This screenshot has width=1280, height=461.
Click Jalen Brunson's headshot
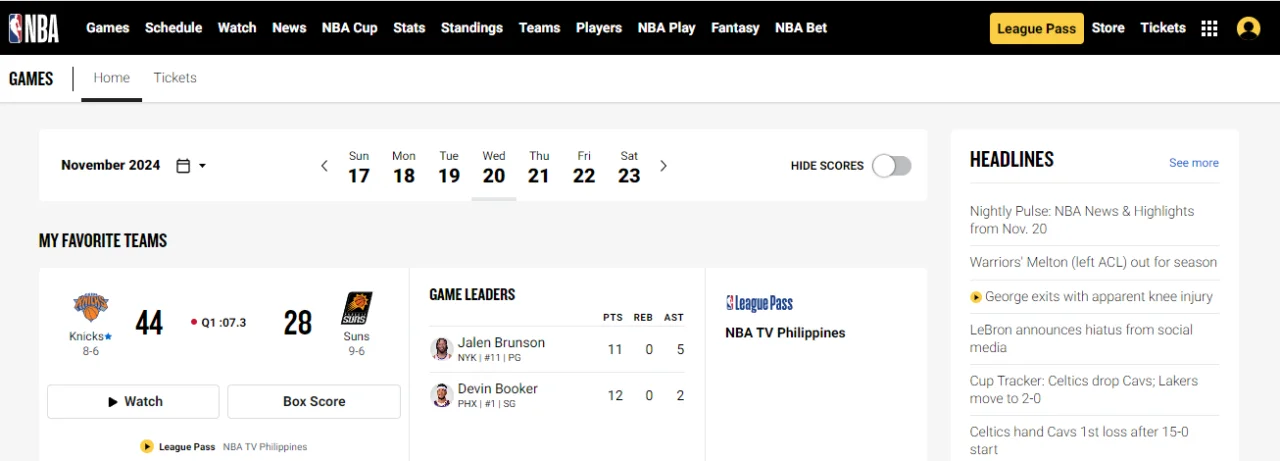(441, 349)
